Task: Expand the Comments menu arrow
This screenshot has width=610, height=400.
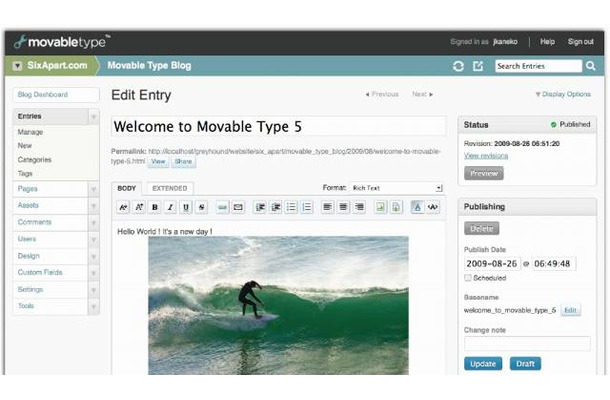Action: click(x=93, y=223)
